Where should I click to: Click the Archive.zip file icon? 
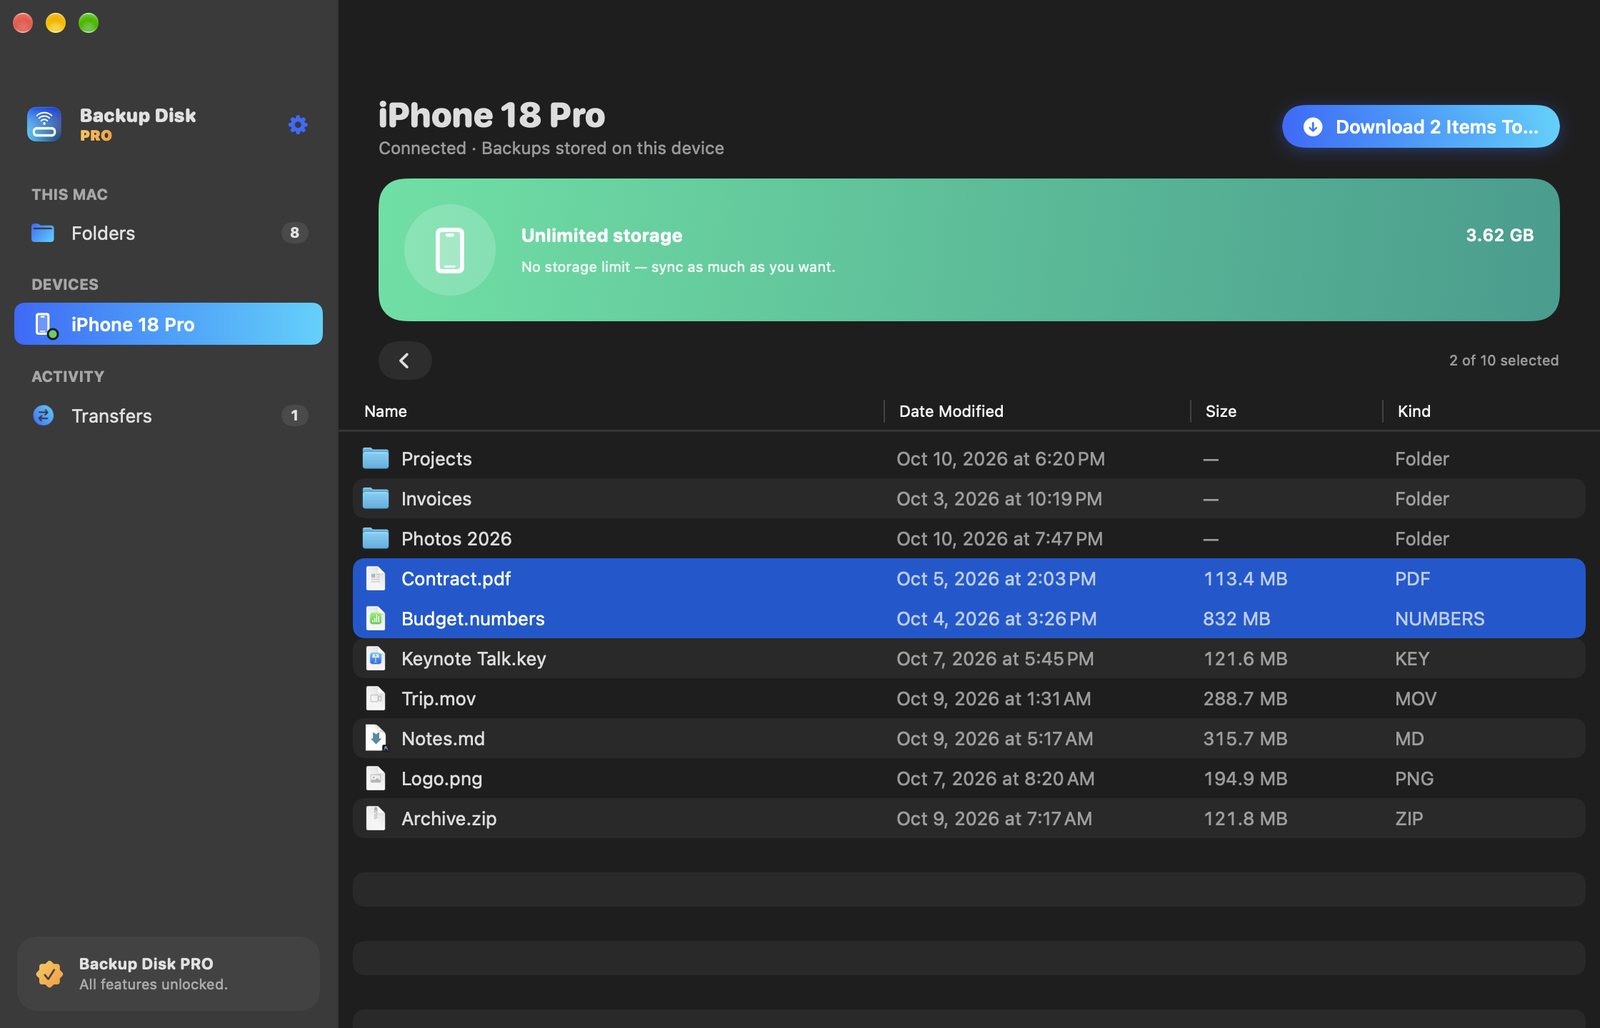point(376,819)
